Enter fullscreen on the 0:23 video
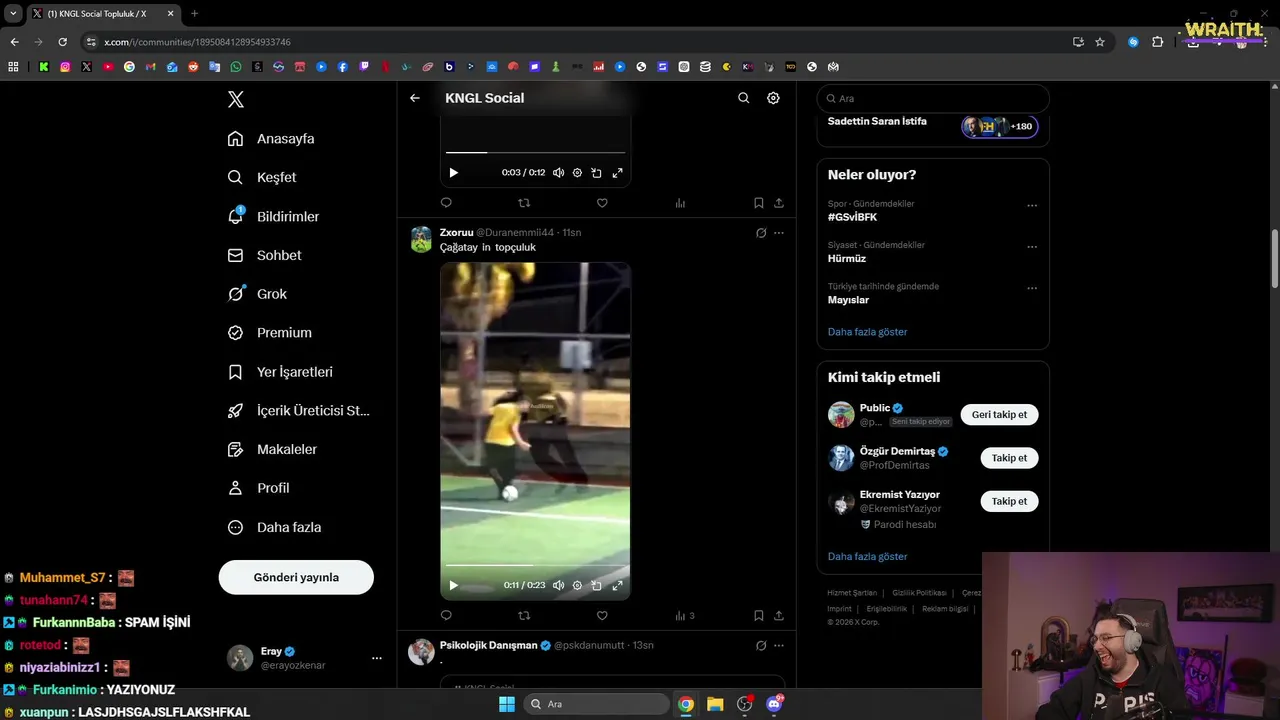 pos(617,586)
